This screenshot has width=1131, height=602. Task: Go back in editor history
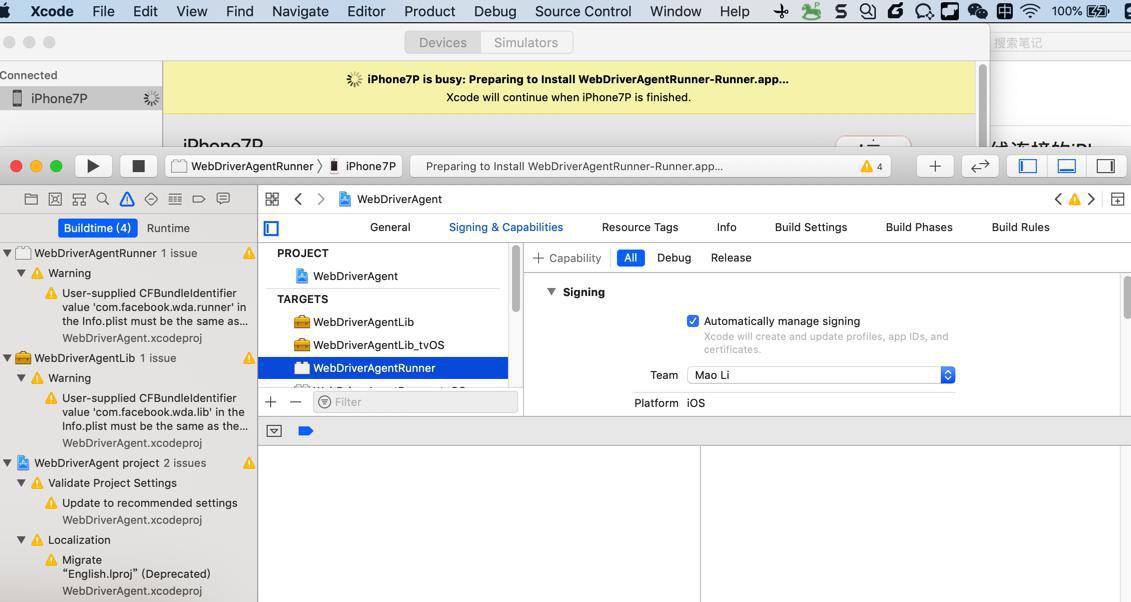coord(298,199)
